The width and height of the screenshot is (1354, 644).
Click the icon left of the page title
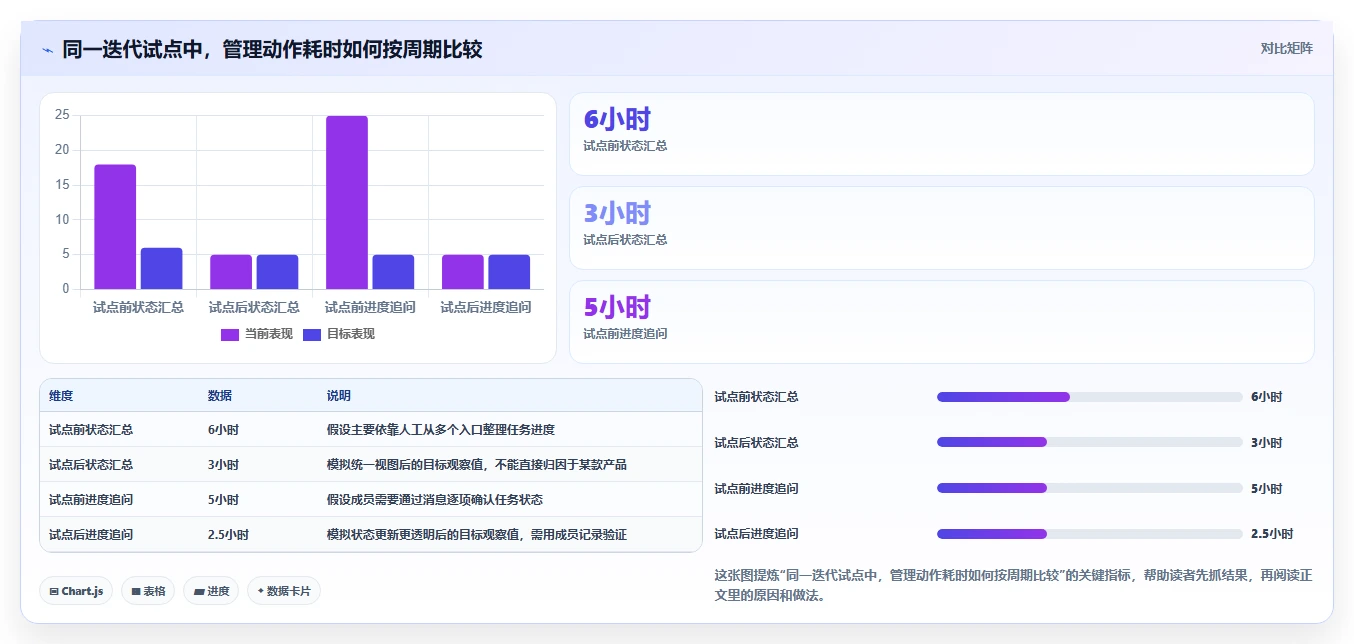(x=47, y=50)
